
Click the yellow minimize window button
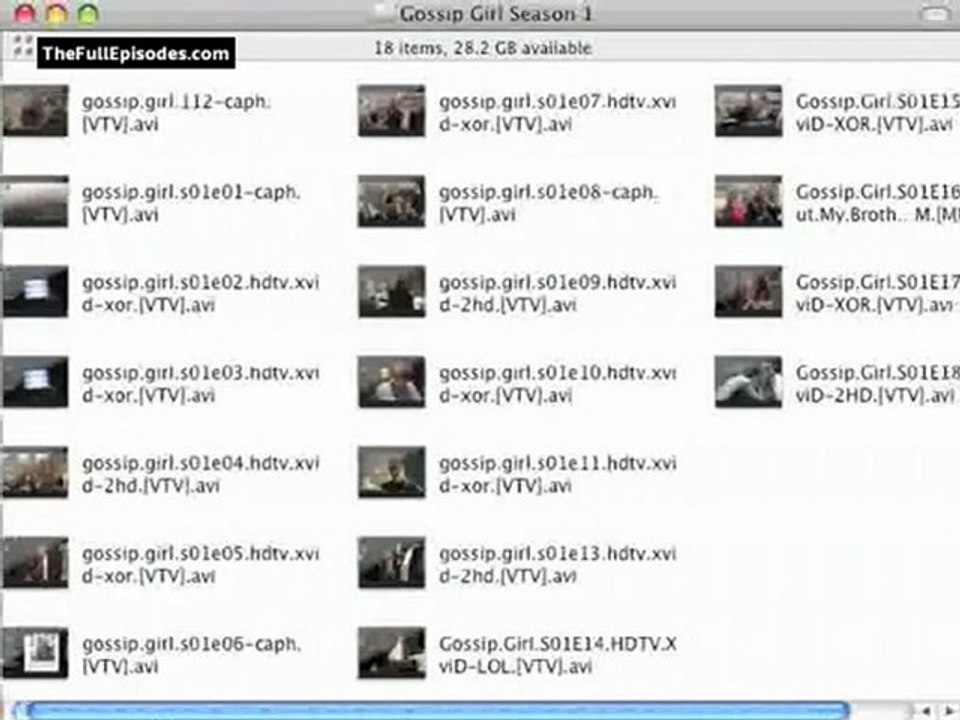click(x=56, y=13)
